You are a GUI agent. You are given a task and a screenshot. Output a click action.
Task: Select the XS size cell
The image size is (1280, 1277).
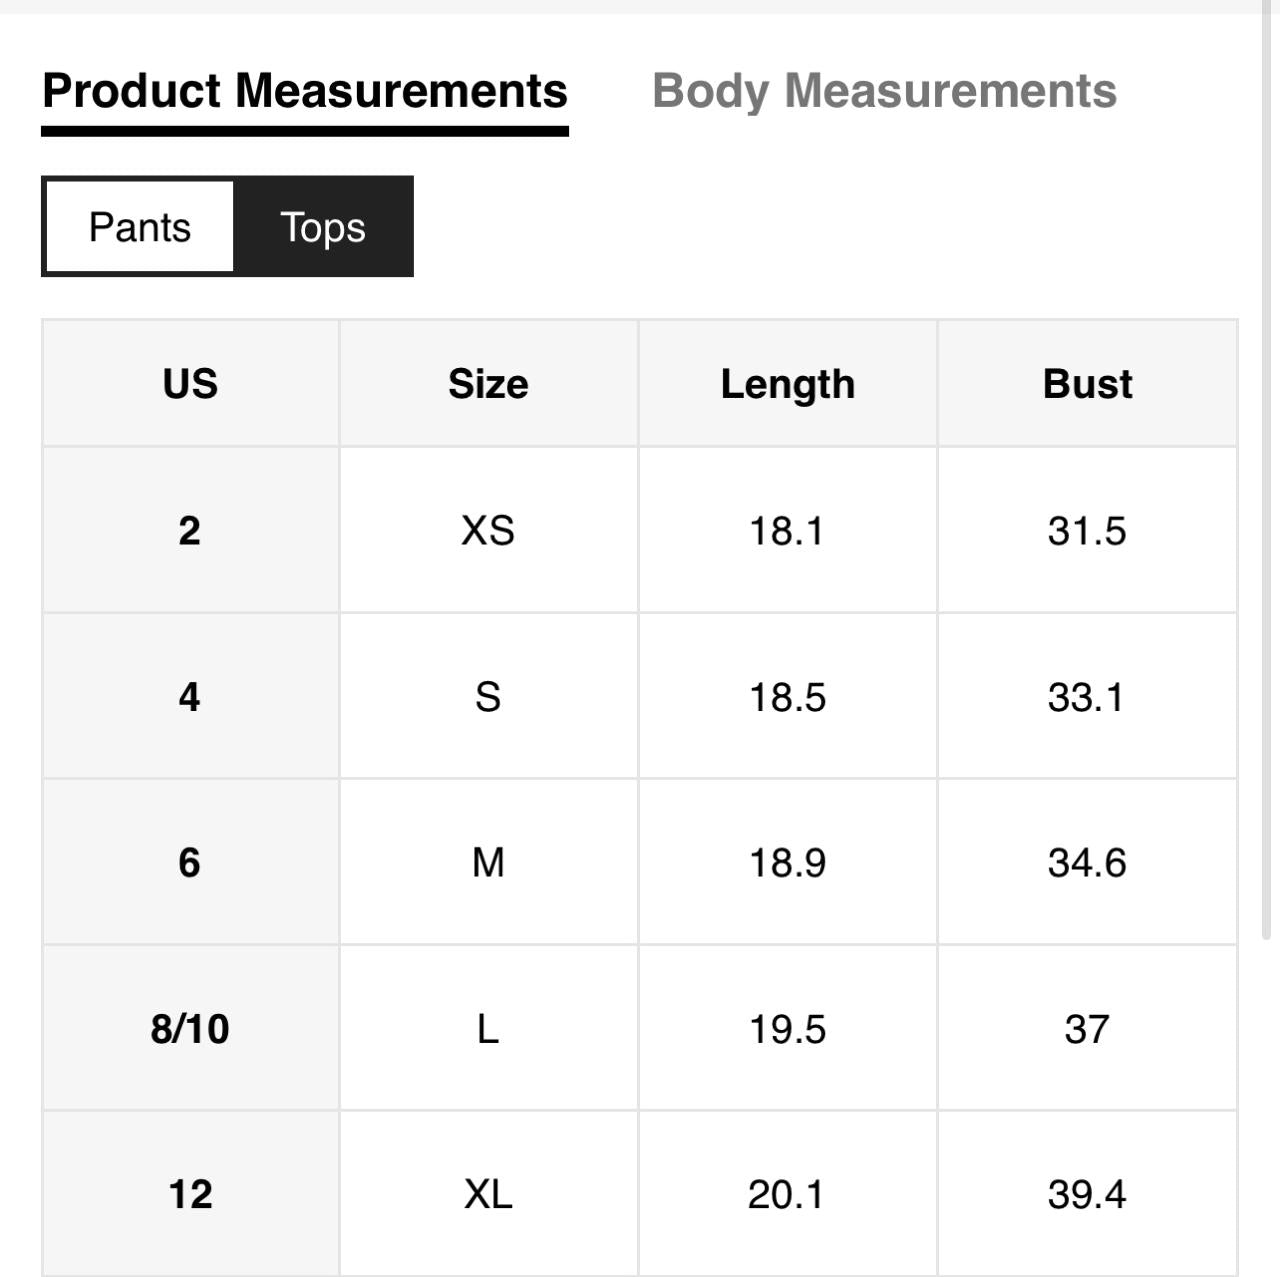coord(488,530)
